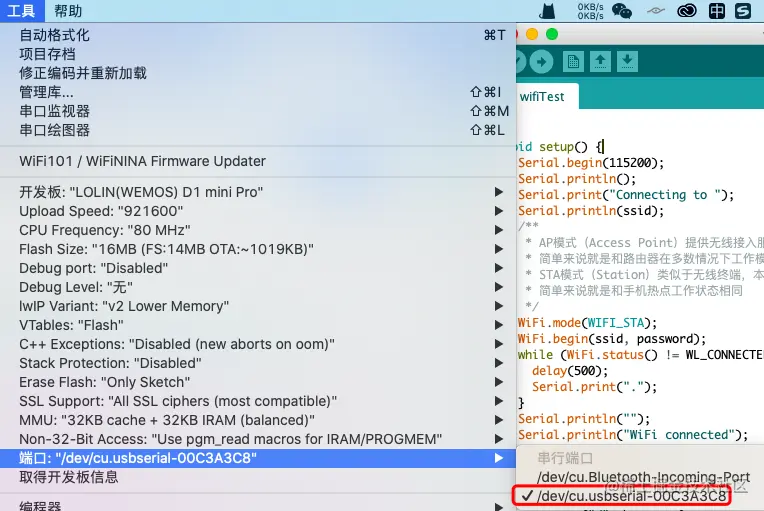Click Serial.println("WiFi connected") line
This screenshot has height=511, width=764.
[632, 435]
